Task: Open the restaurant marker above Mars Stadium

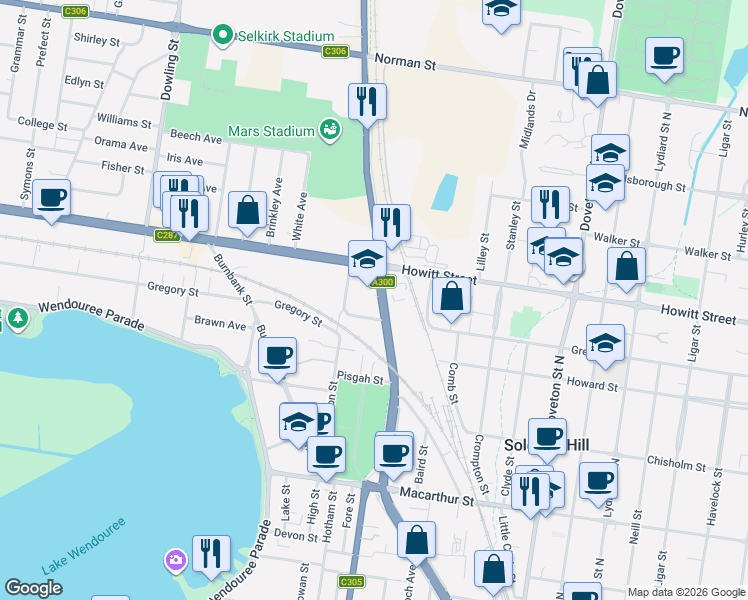Action: point(367,105)
